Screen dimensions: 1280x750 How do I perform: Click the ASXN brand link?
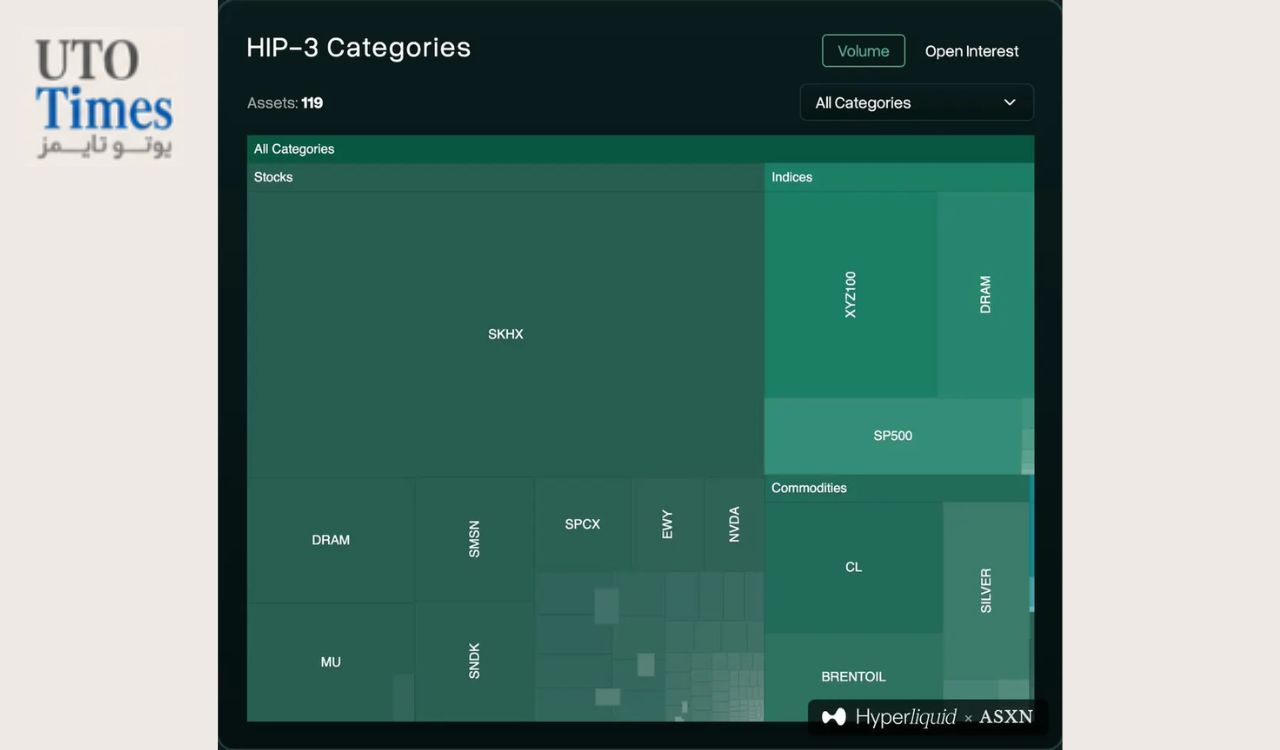tap(1006, 717)
